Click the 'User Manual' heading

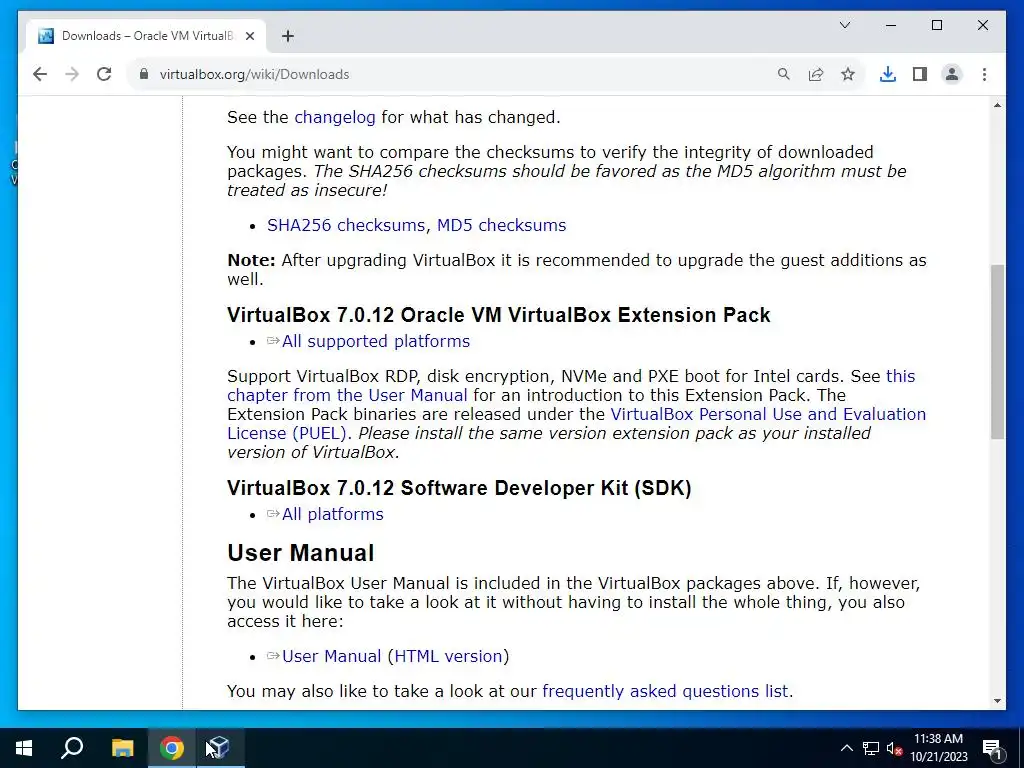tap(300, 553)
